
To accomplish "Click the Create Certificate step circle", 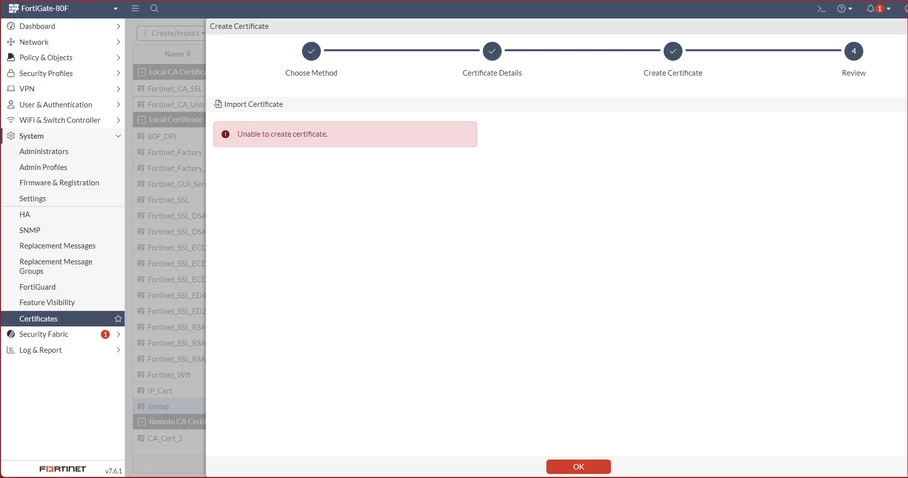I will coord(672,51).
